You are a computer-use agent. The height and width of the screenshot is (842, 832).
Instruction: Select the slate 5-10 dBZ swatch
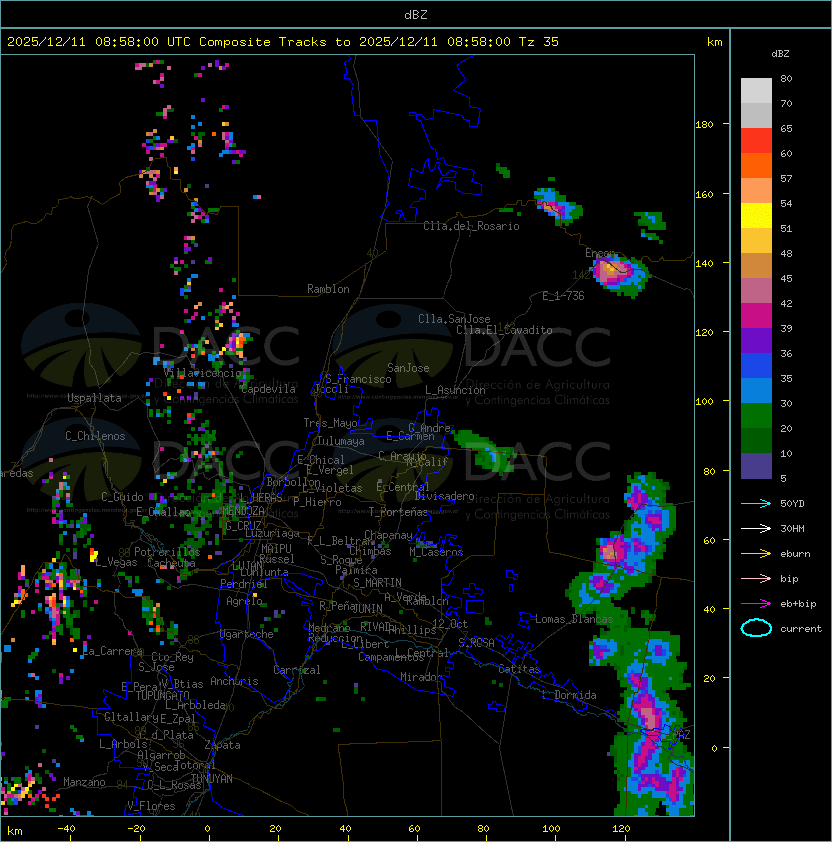pyautogui.click(x=756, y=466)
